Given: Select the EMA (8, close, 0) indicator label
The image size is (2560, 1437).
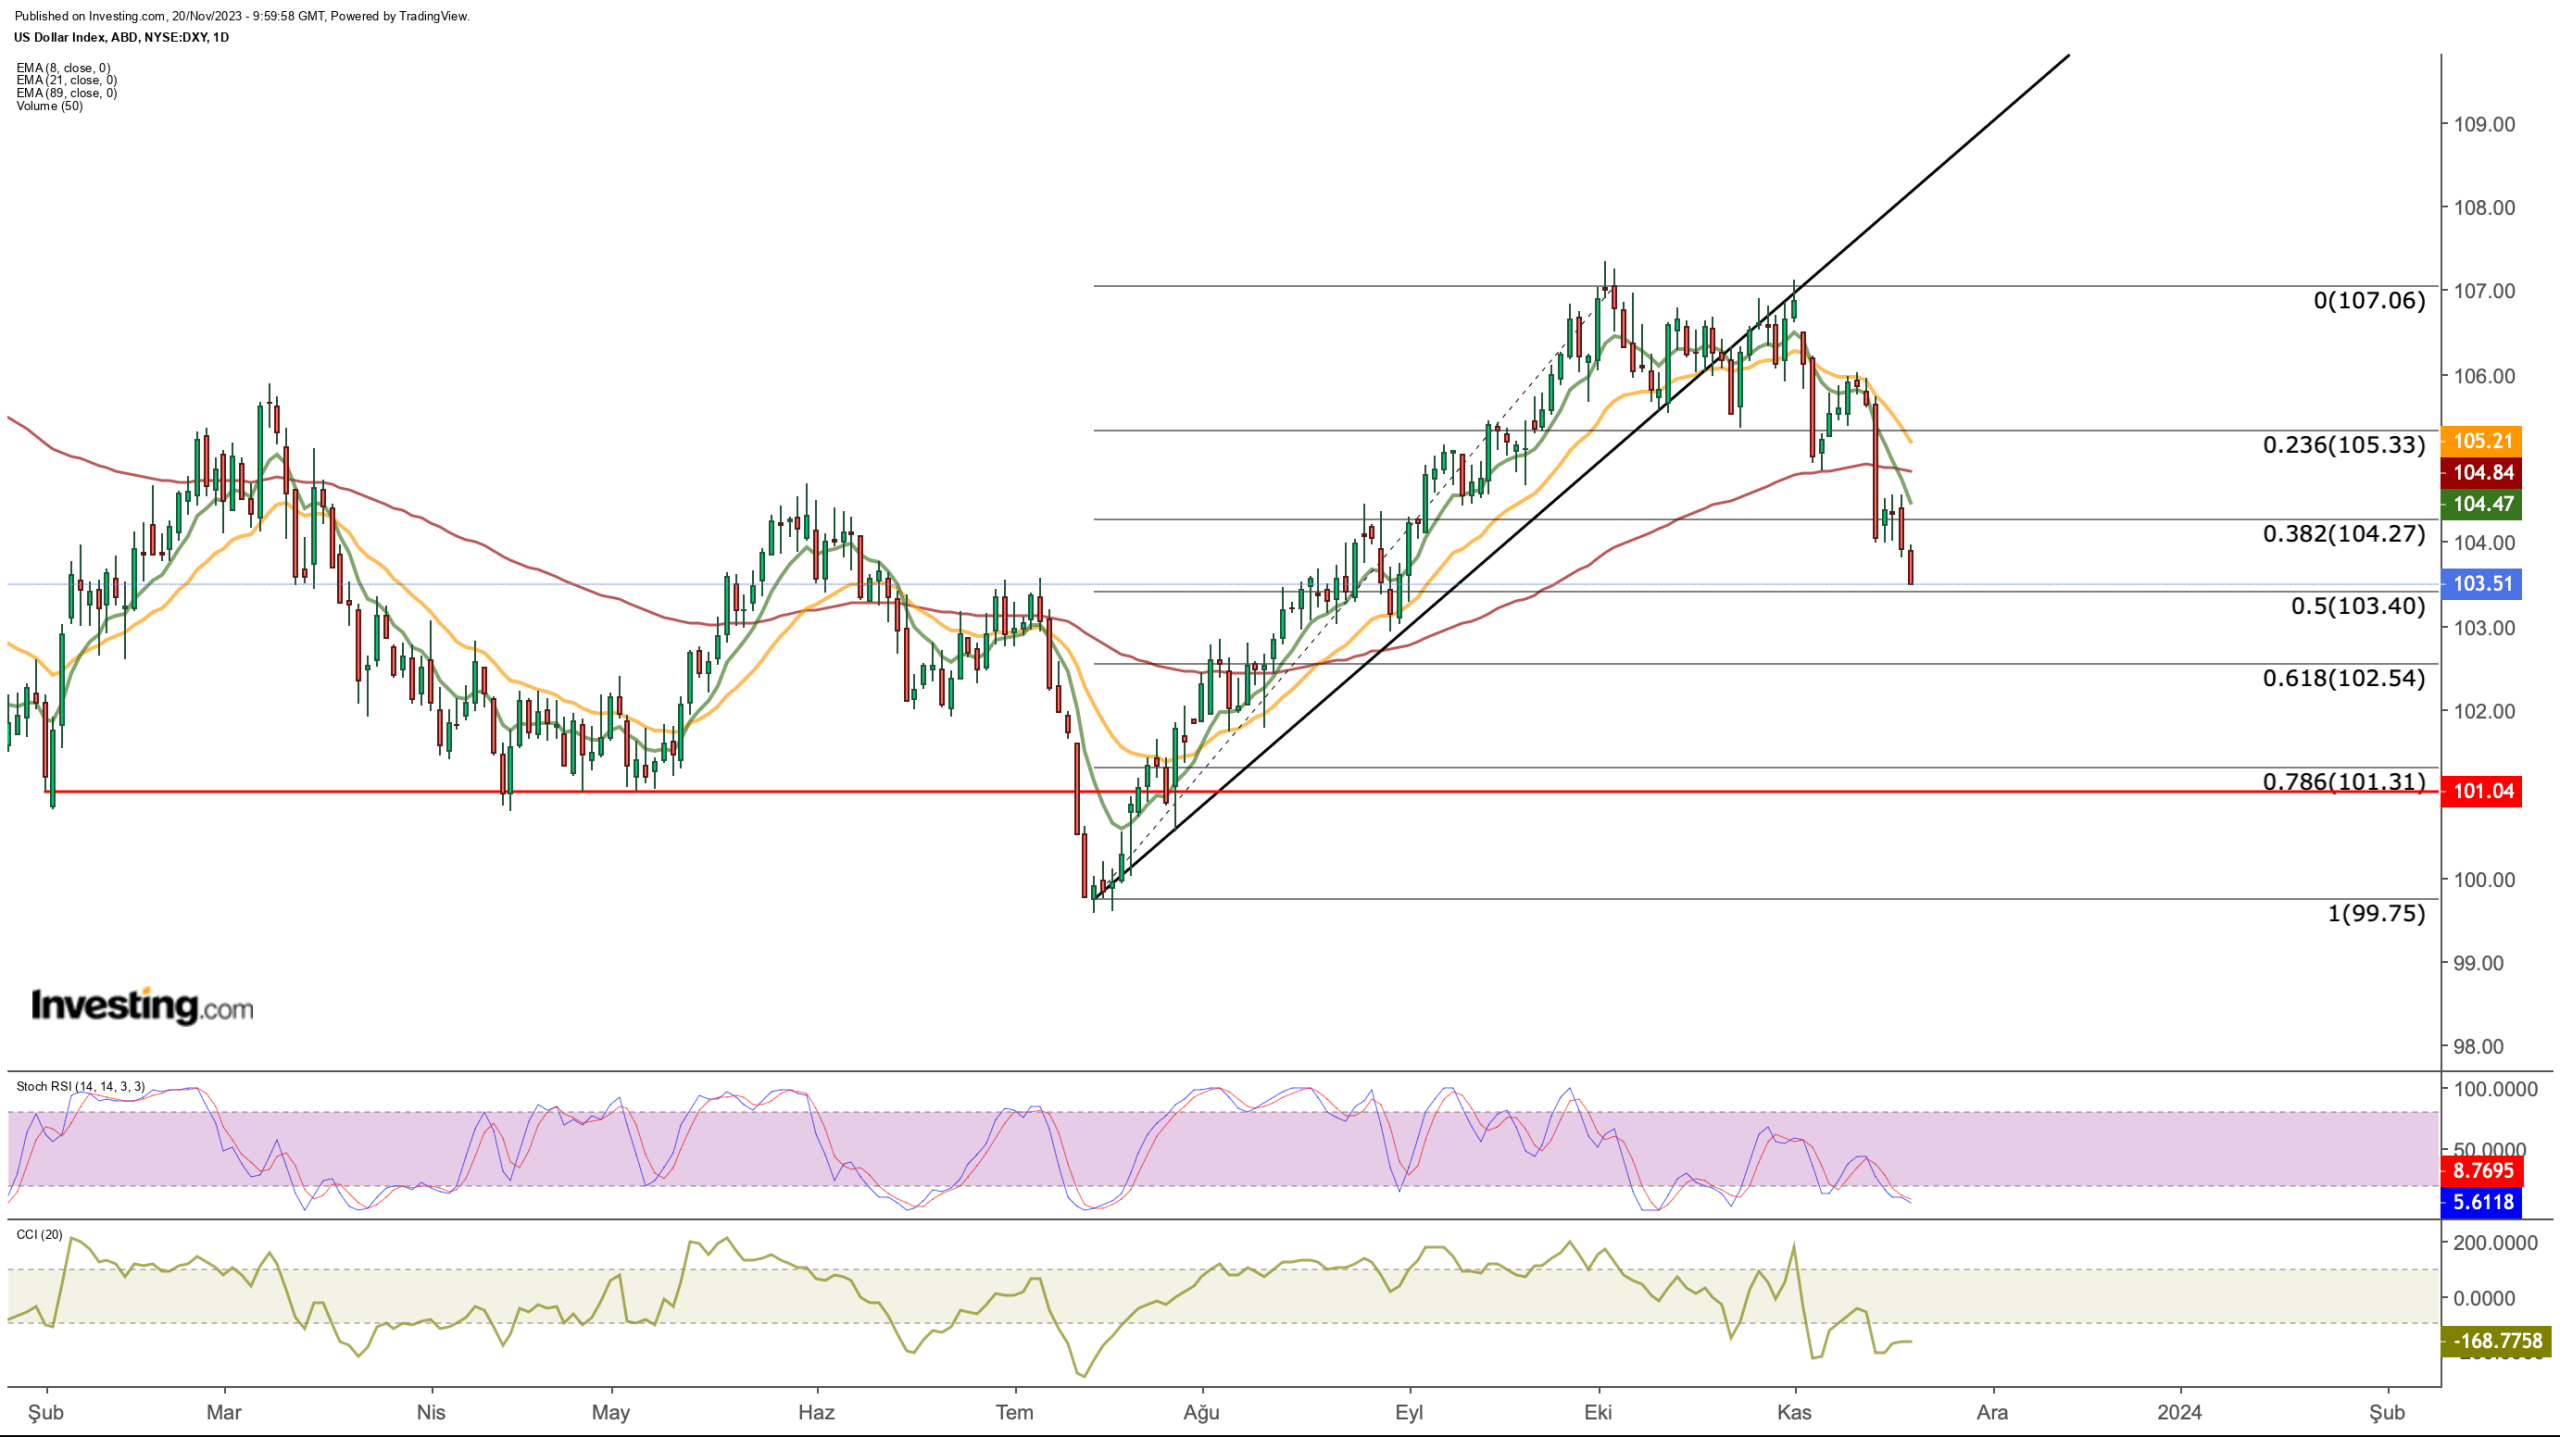Looking at the screenshot, I should point(63,68).
